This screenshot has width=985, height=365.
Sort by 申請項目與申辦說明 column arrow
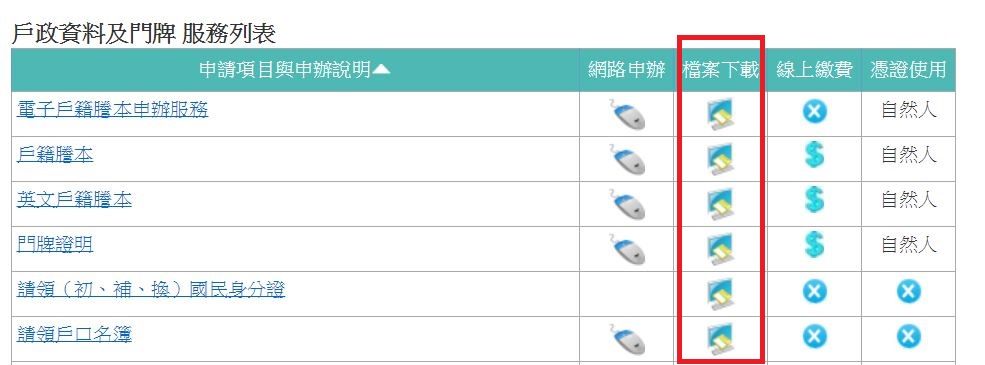[x=381, y=69]
